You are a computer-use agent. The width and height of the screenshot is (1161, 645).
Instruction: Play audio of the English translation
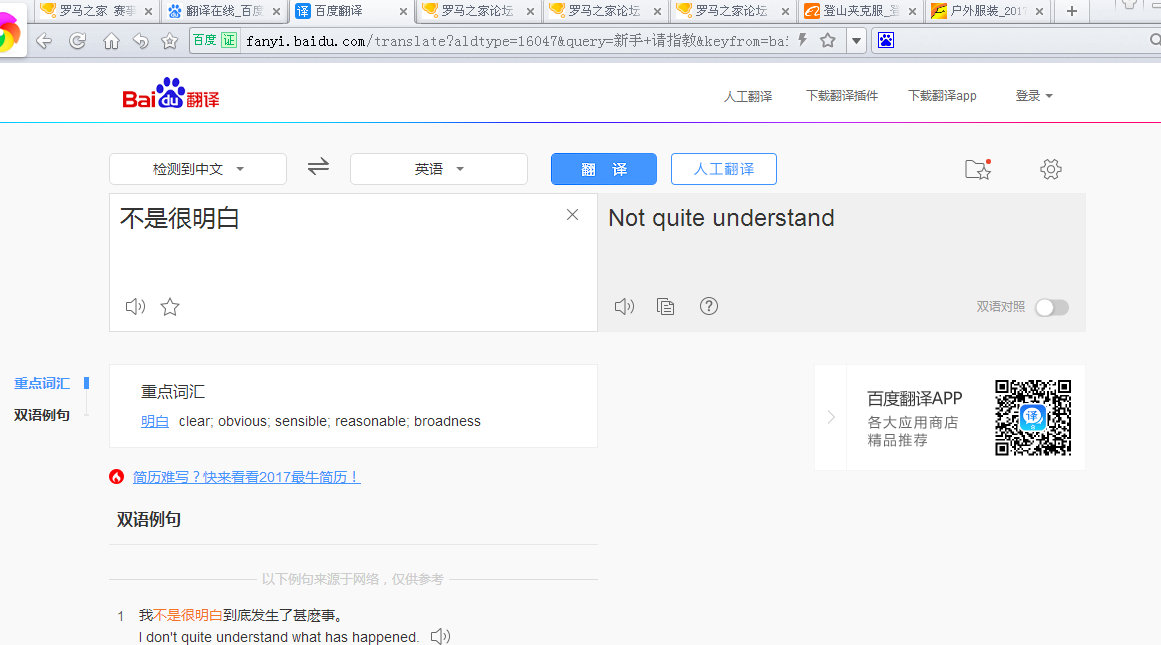624,306
